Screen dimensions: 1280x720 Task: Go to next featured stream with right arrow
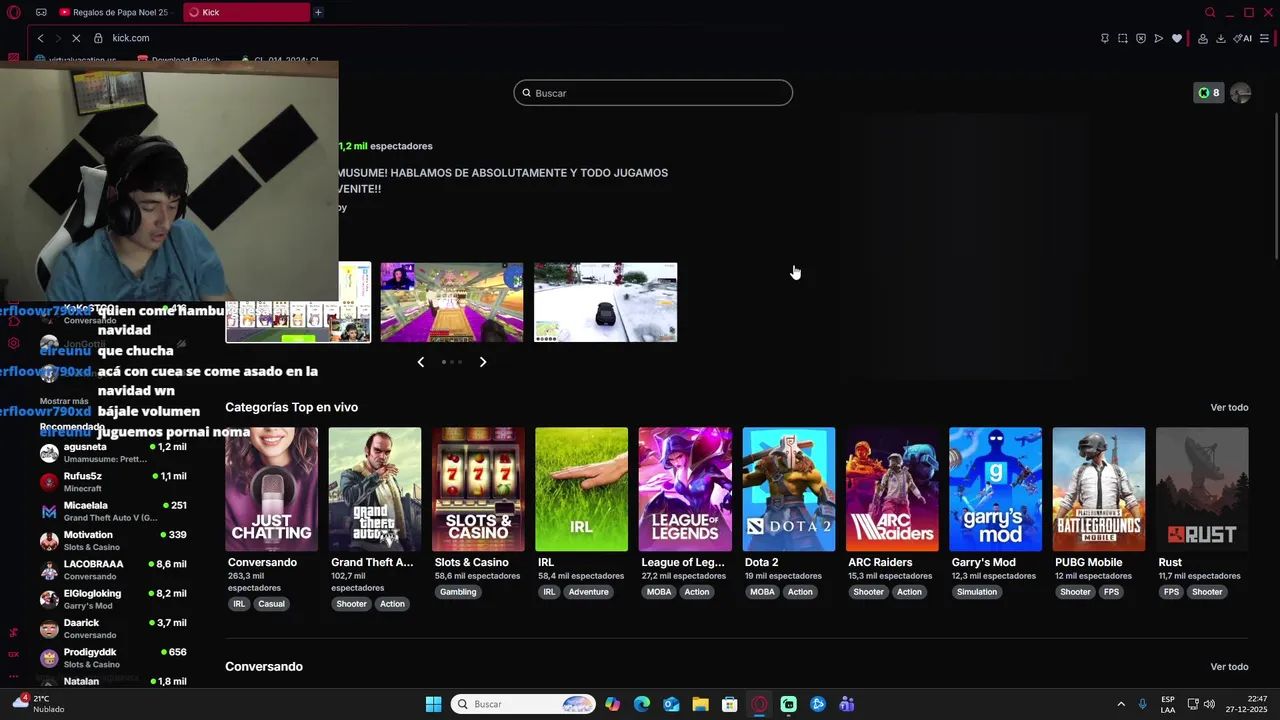[482, 362]
